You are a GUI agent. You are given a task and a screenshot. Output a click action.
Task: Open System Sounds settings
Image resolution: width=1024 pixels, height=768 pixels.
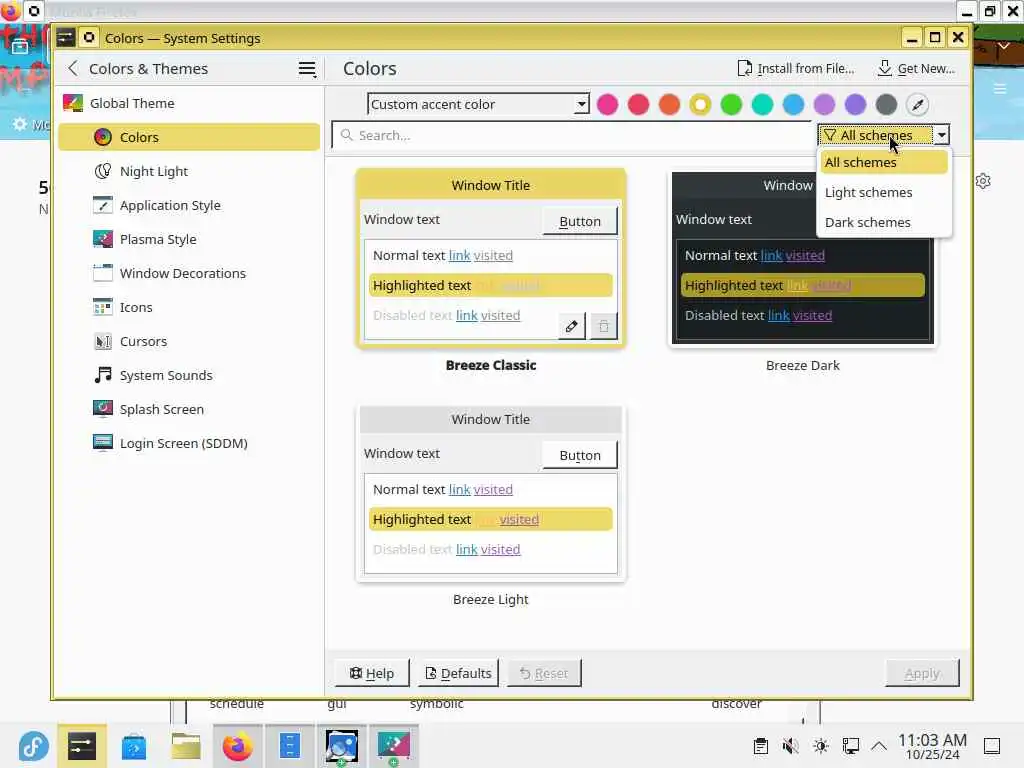click(x=189, y=375)
